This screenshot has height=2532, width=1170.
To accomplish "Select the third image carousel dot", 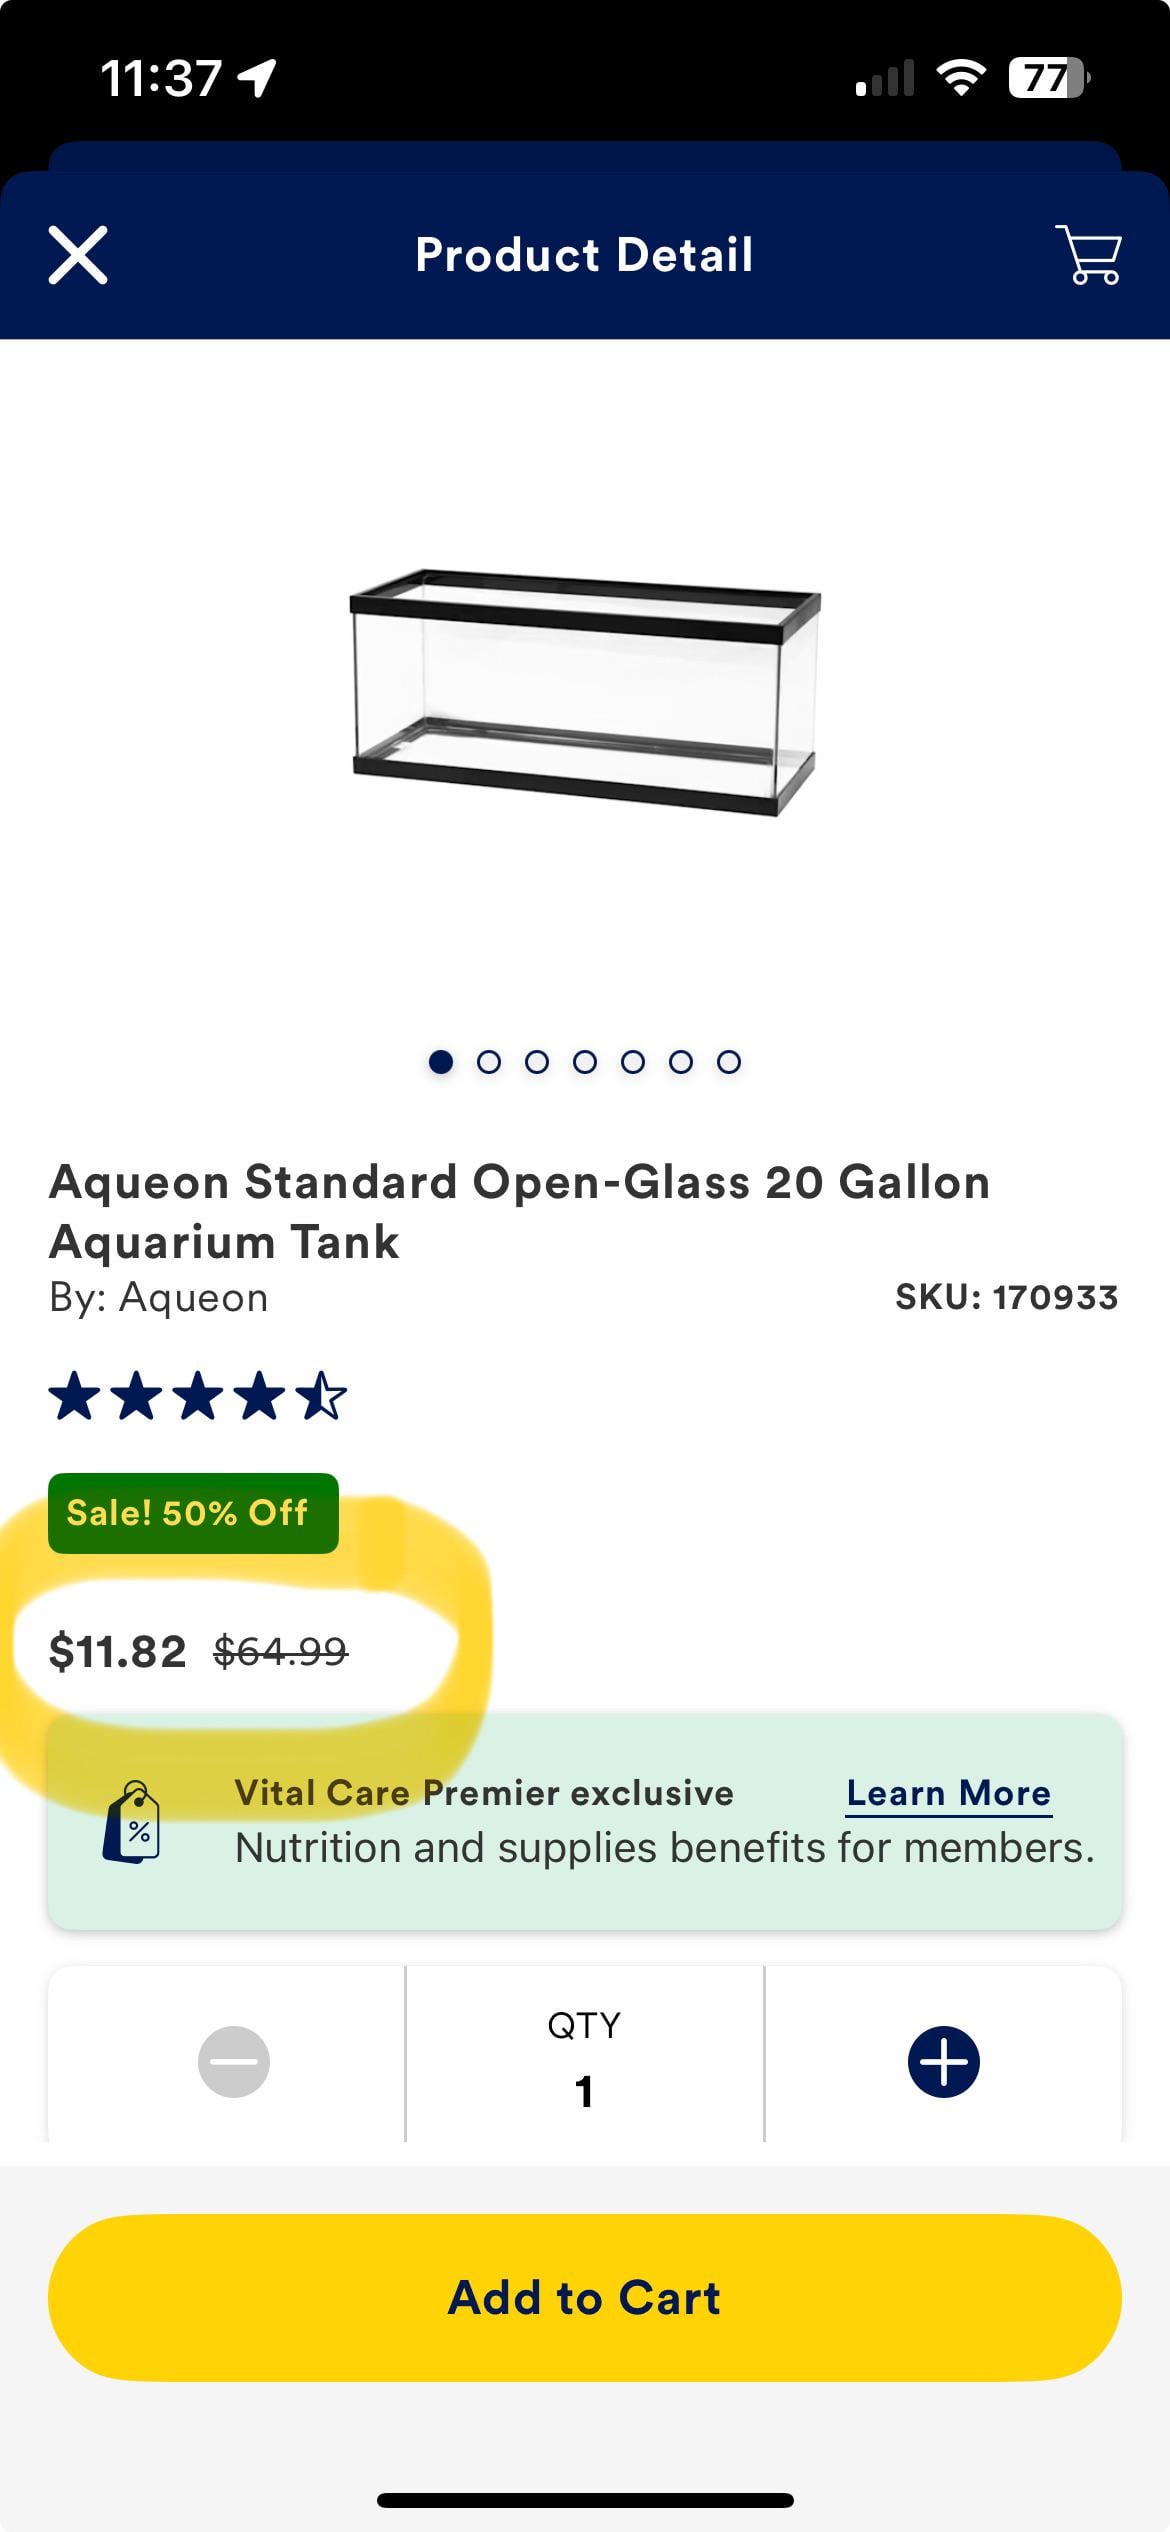I will pos(537,1062).
